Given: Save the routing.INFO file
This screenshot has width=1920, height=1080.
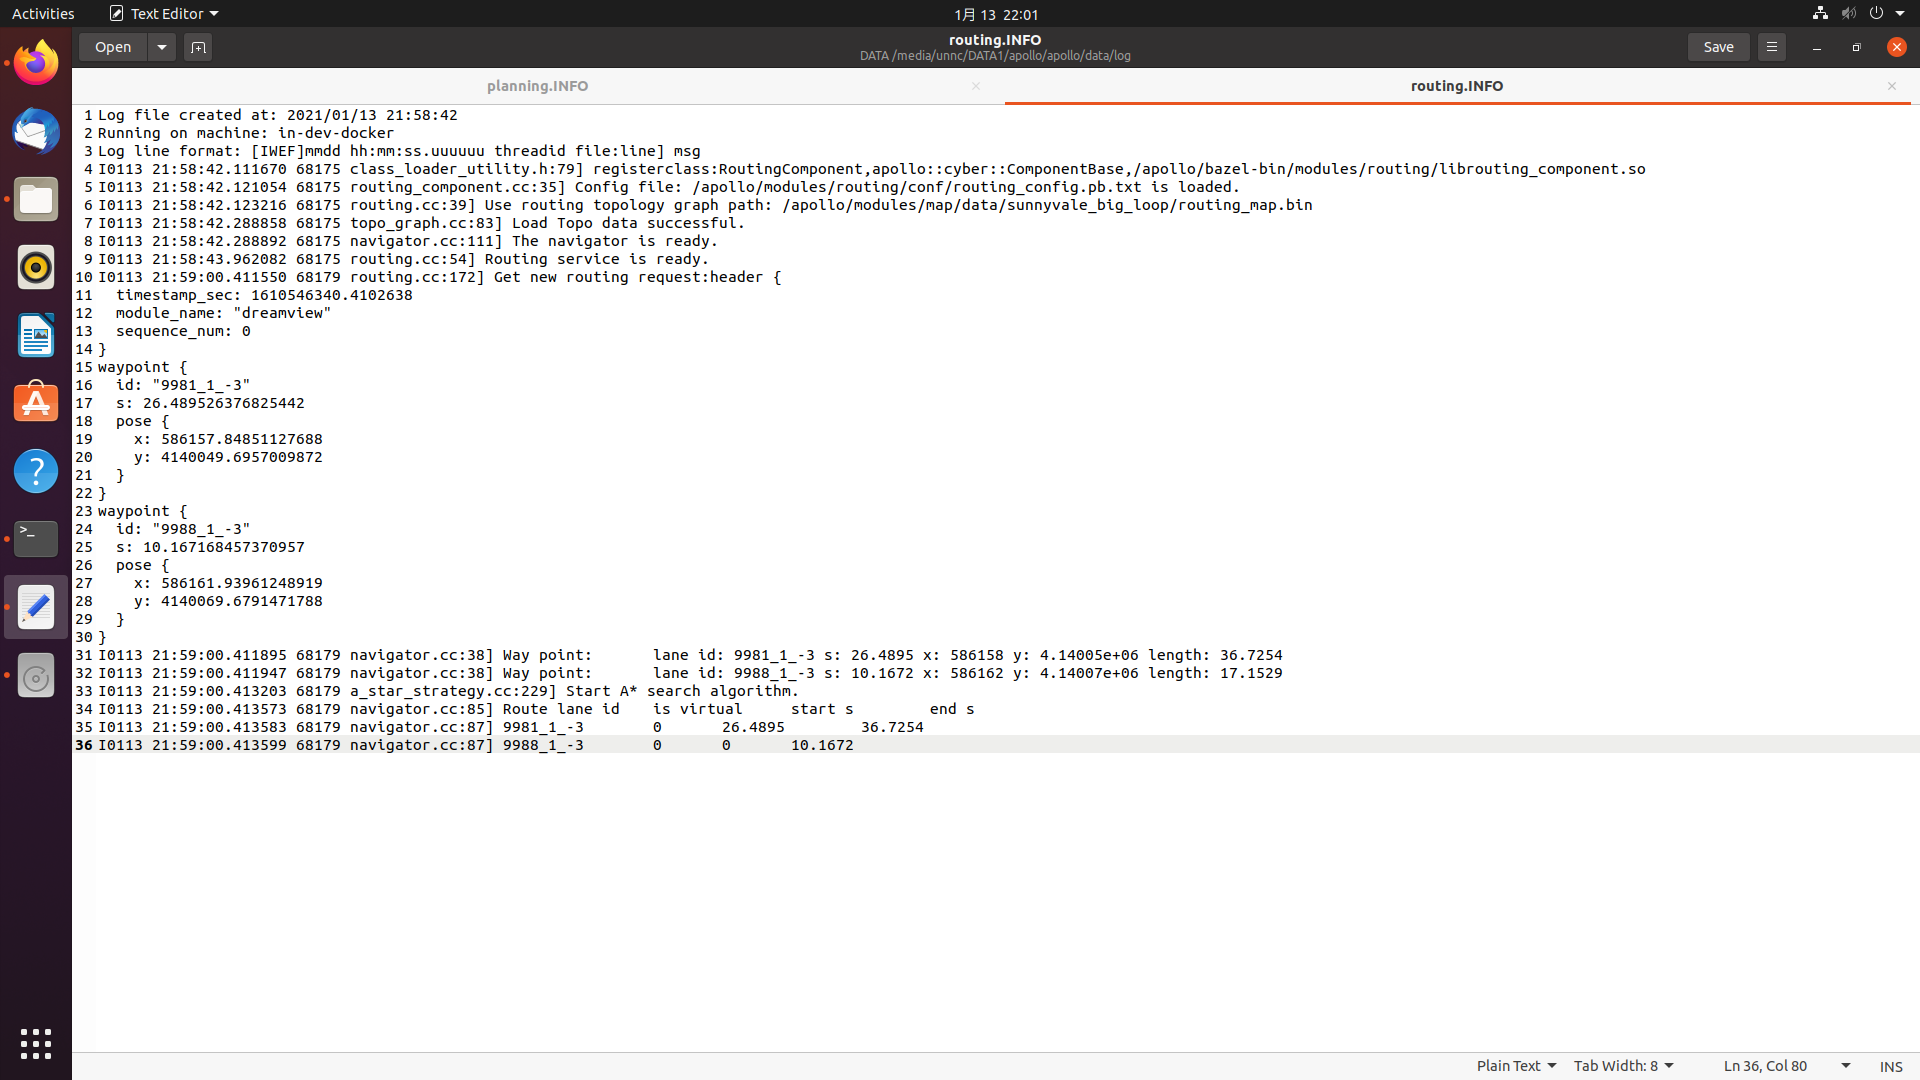Looking at the screenshot, I should point(1718,47).
